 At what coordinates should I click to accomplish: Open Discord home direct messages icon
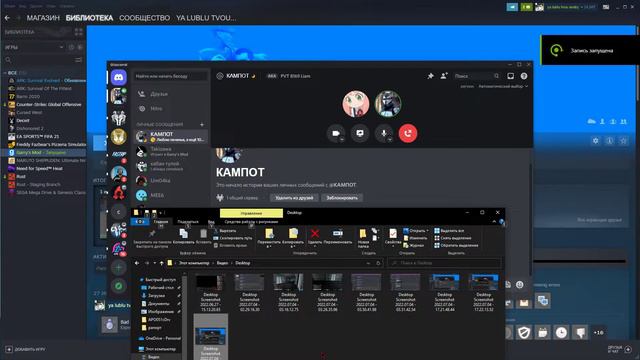coord(119,77)
